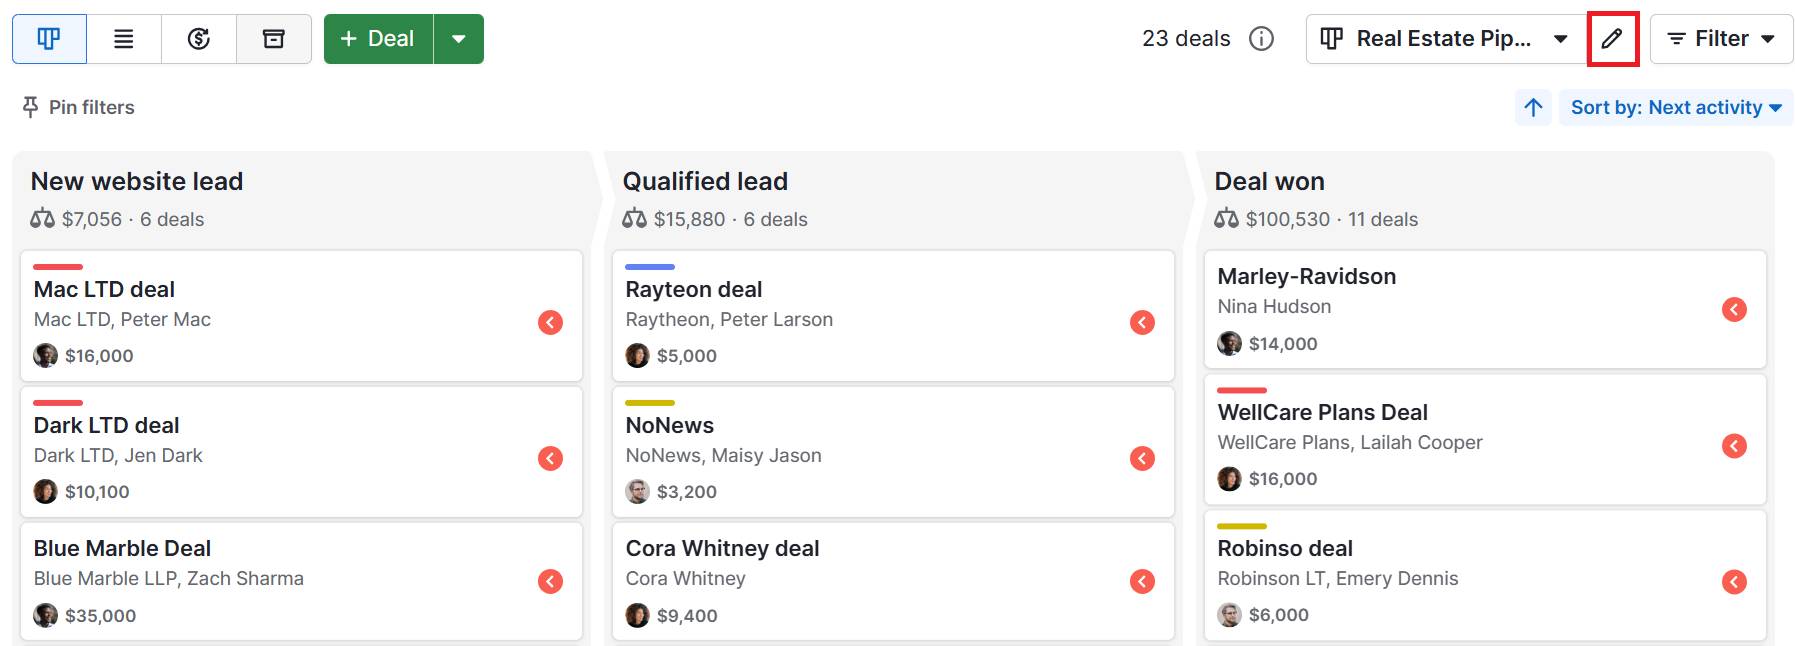Click the overdue activity alert on Mac LTD deal
The width and height of the screenshot is (1795, 646).
pyautogui.click(x=550, y=320)
